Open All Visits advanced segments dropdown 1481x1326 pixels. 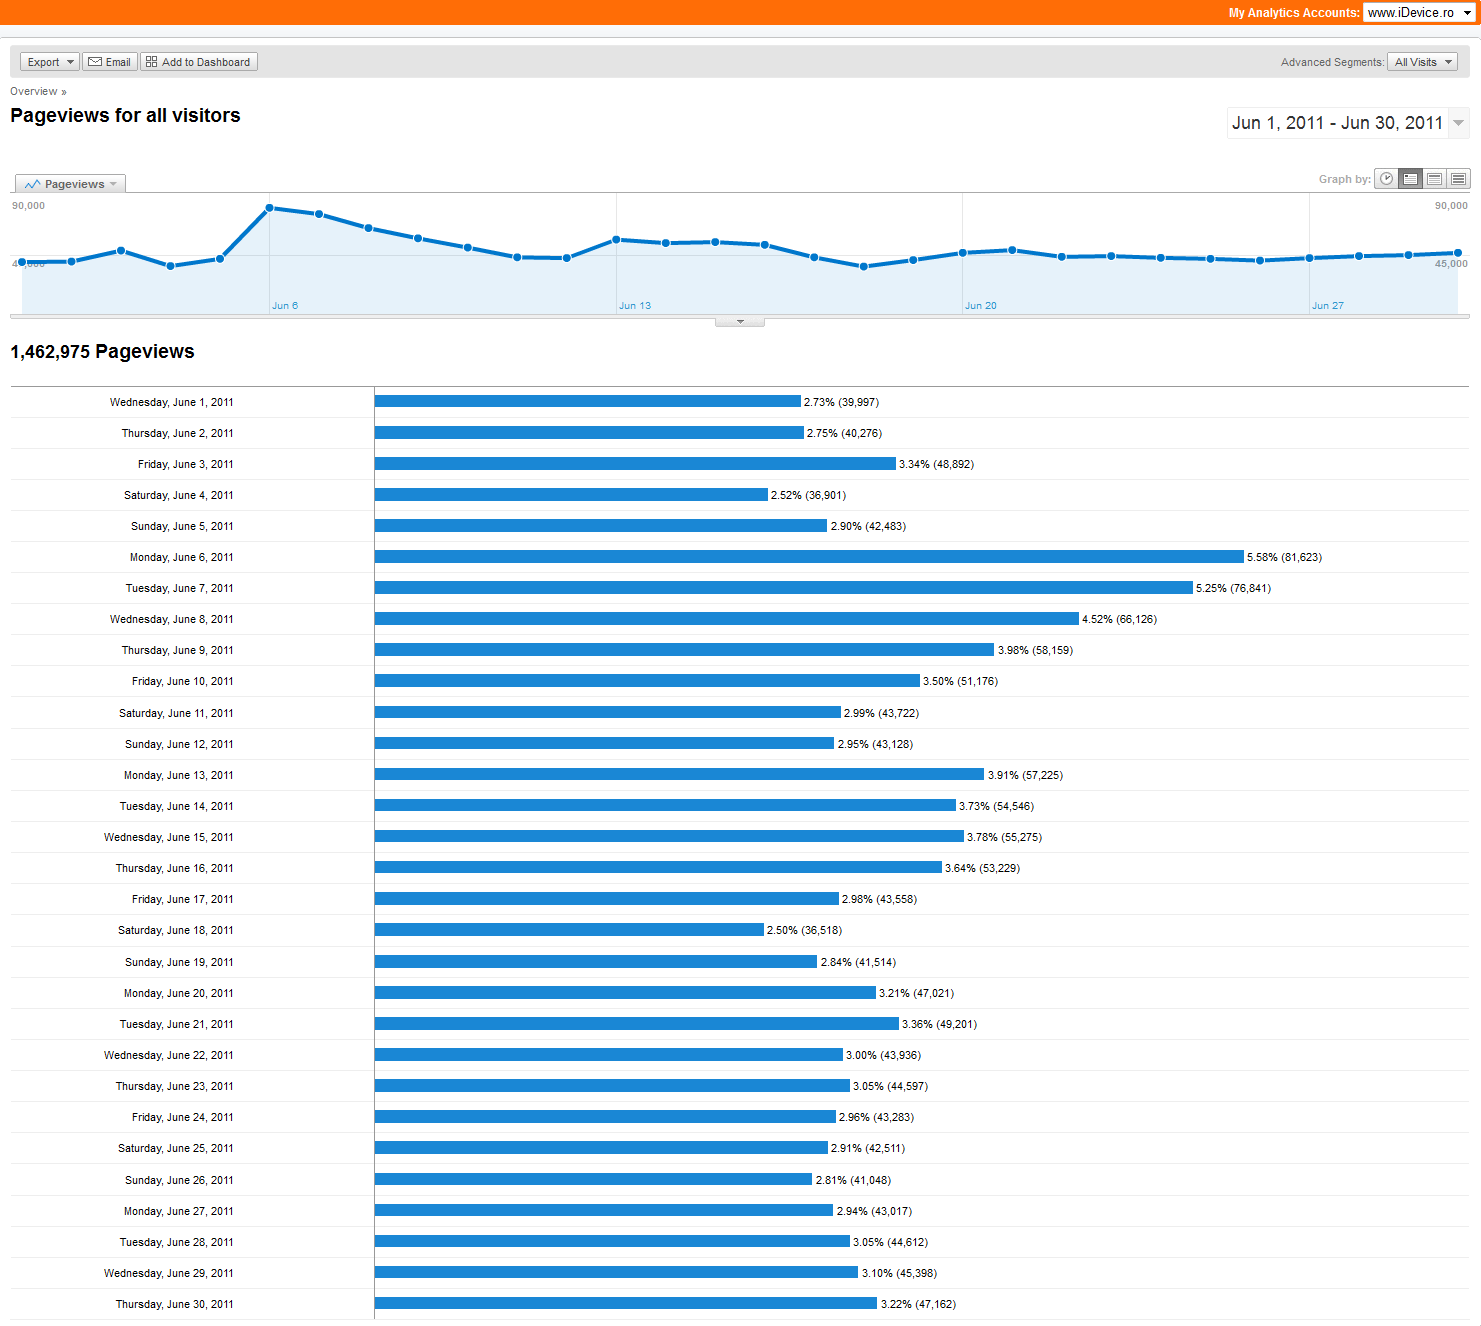(1422, 62)
